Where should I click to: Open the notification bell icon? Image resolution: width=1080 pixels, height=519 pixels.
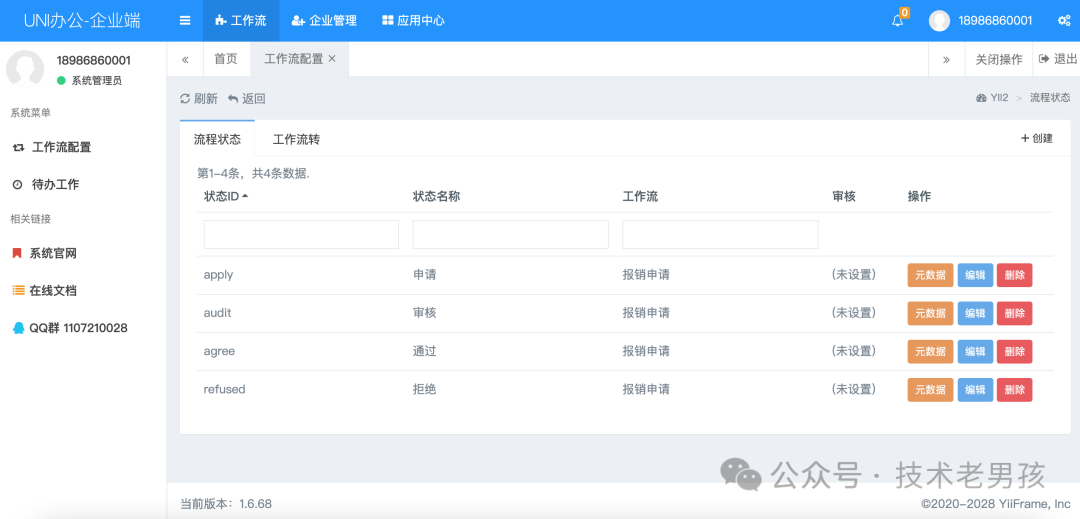point(898,20)
